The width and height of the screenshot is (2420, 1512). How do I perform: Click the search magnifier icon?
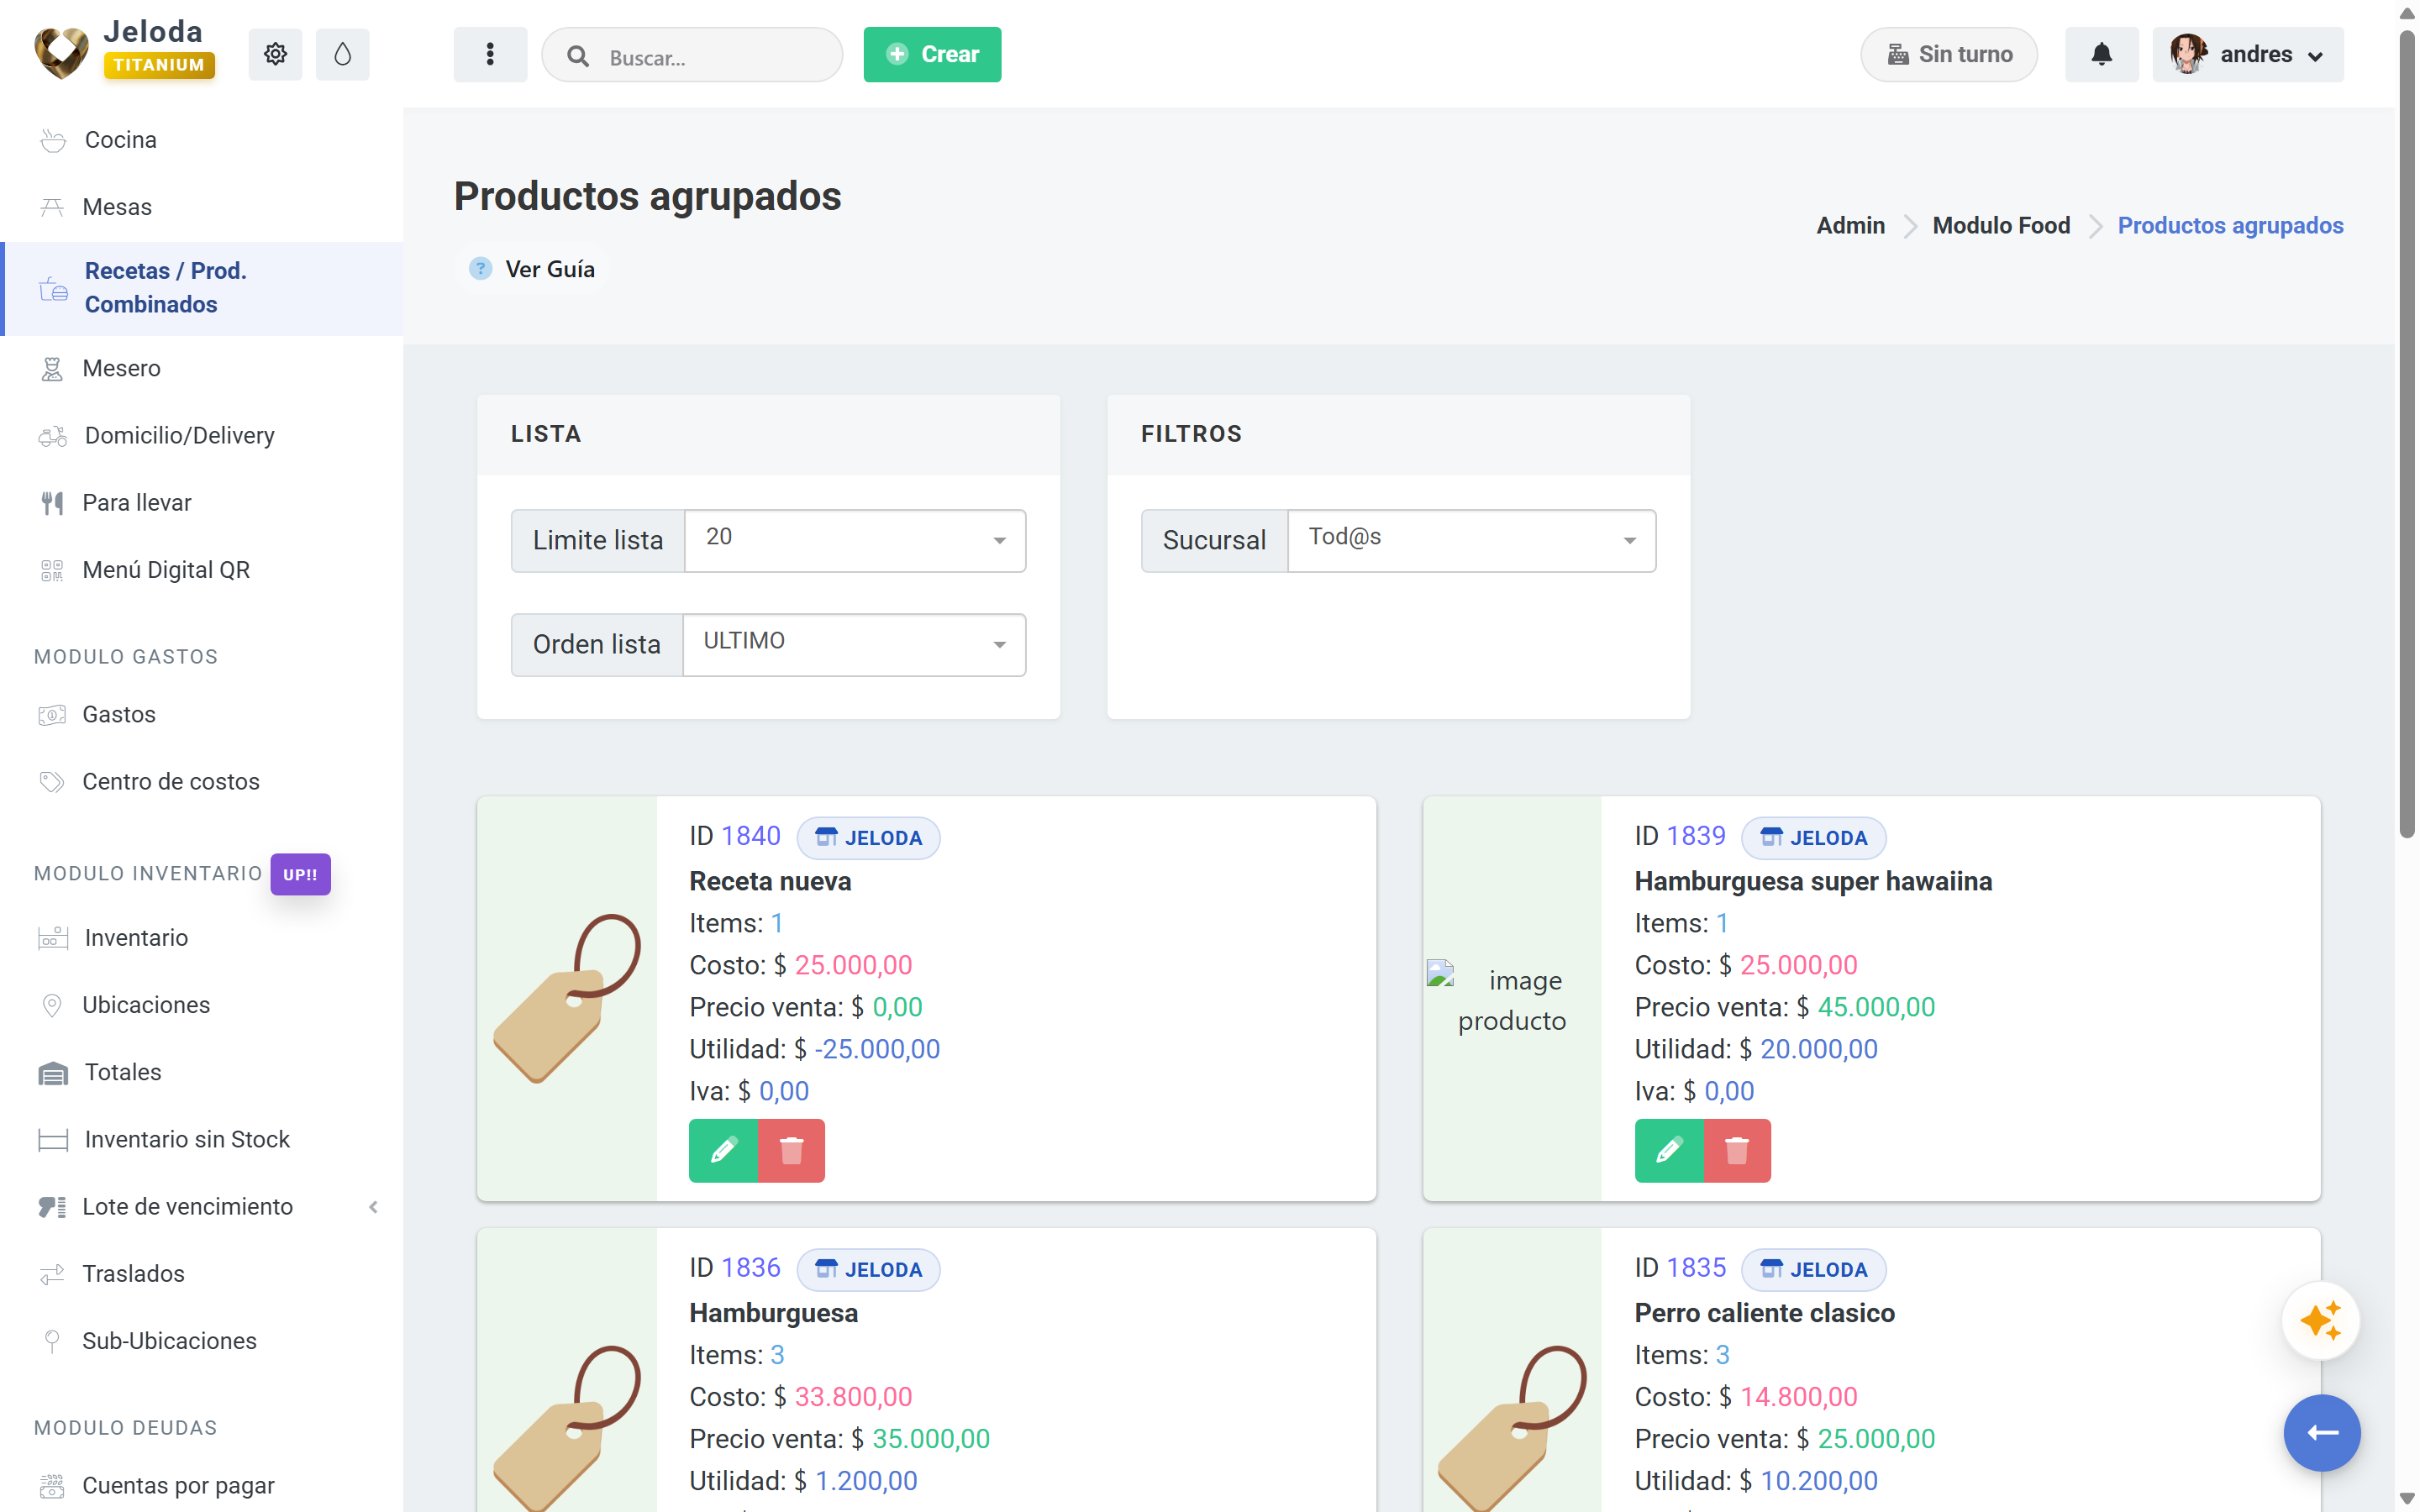(578, 56)
